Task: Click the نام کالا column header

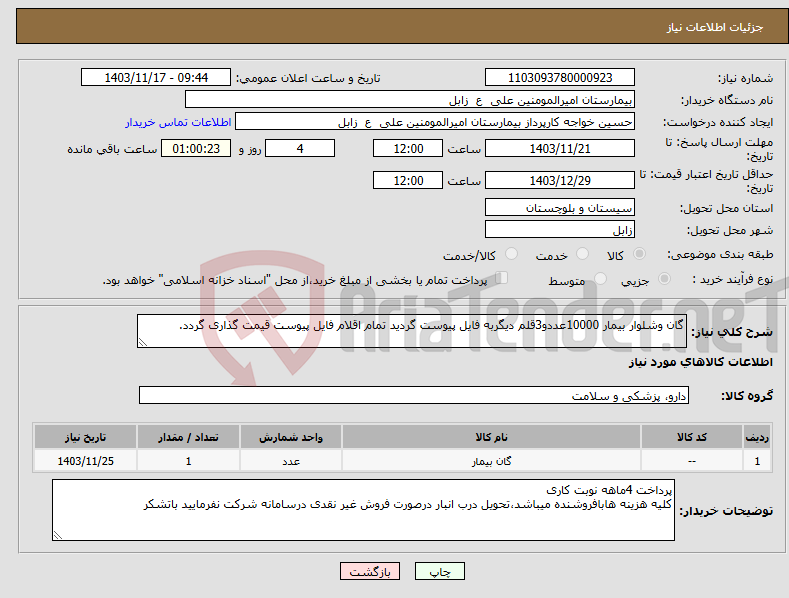Action: click(491, 437)
